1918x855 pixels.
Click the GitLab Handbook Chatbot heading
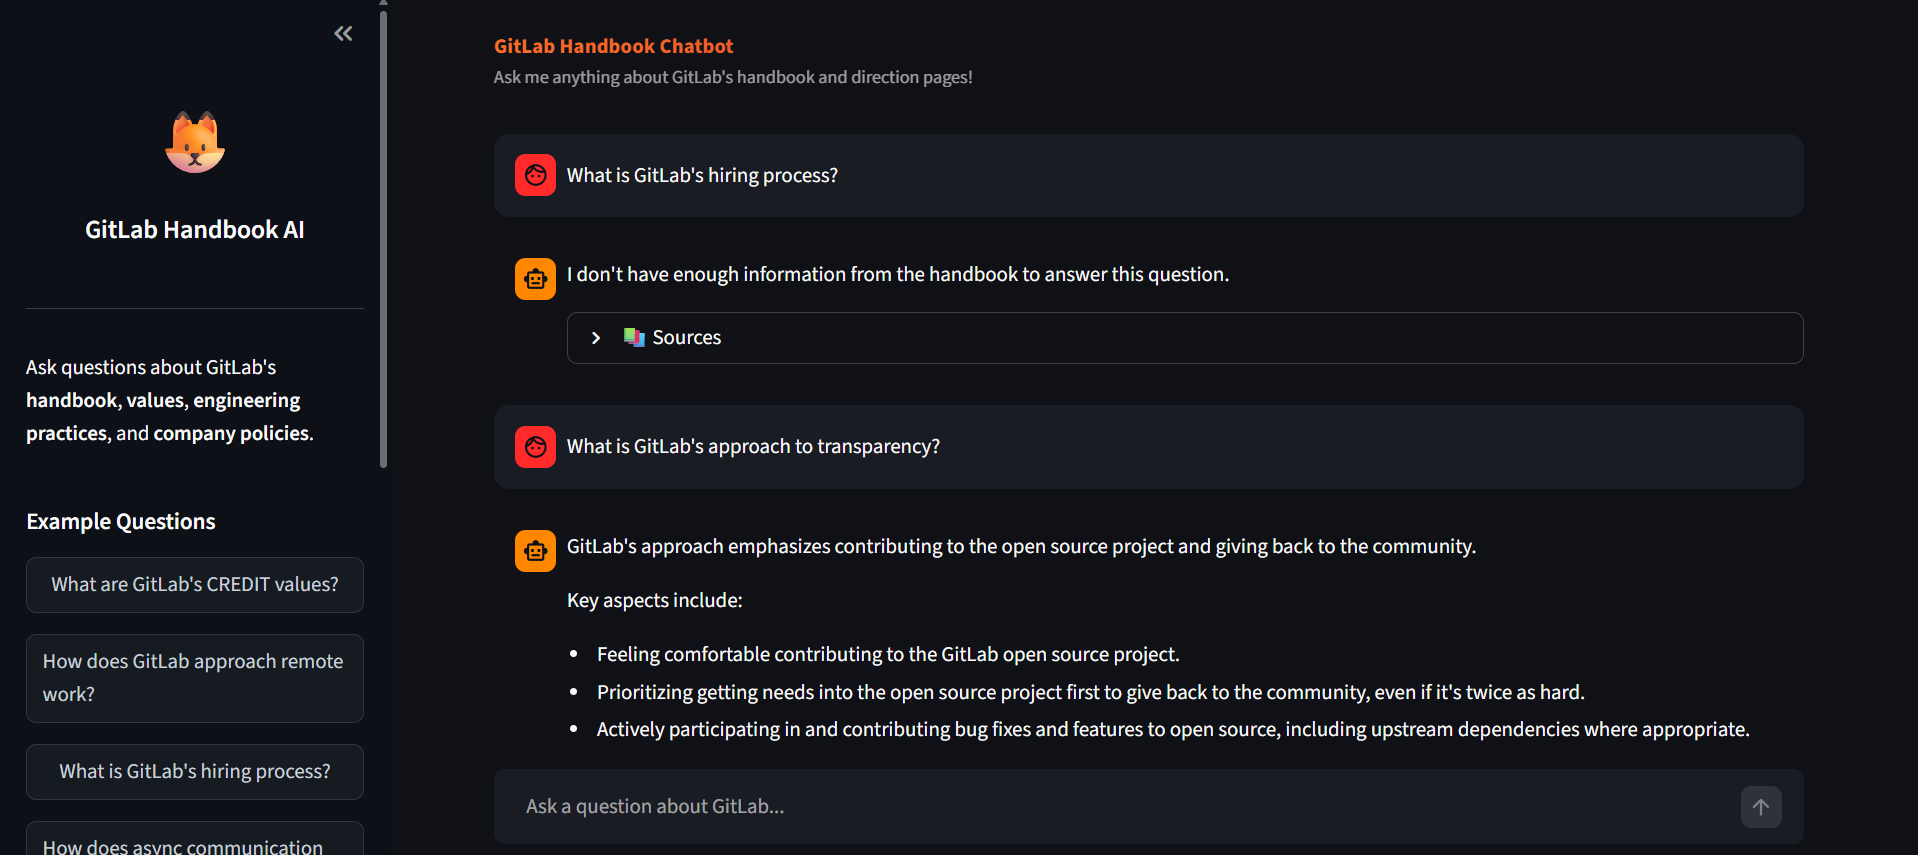click(613, 45)
